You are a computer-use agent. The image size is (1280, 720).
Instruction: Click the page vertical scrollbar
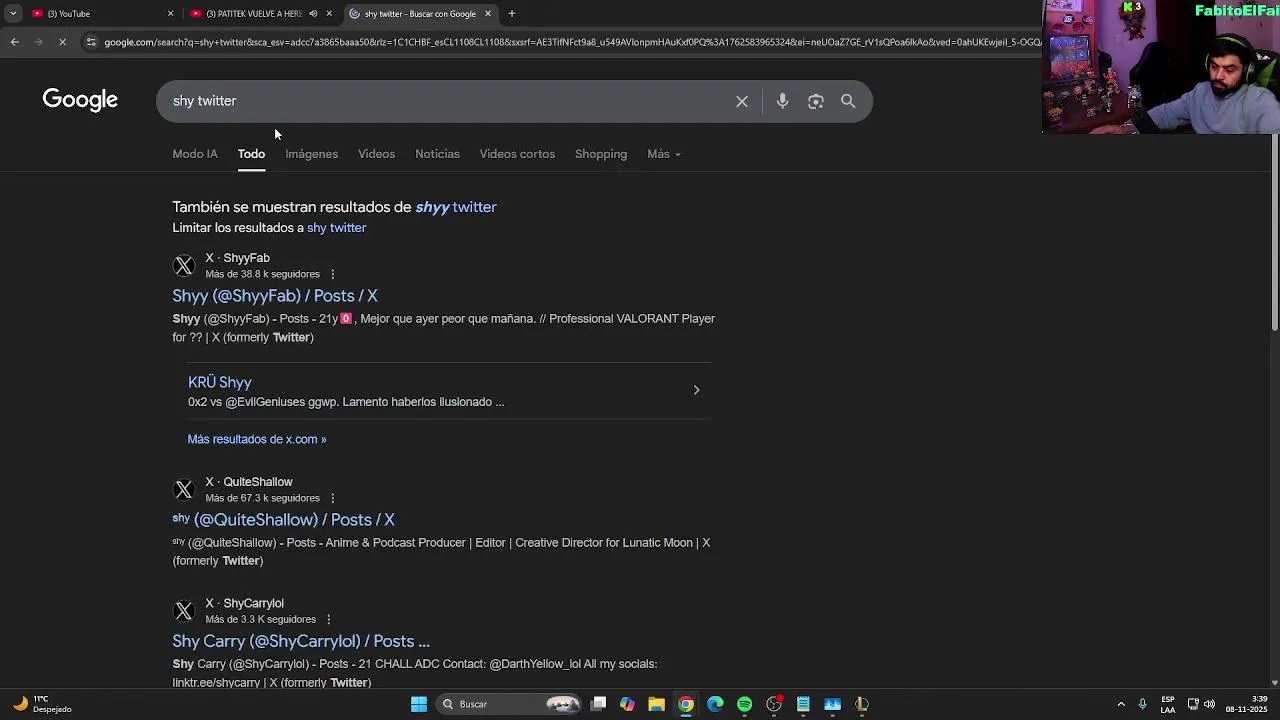[1274, 230]
